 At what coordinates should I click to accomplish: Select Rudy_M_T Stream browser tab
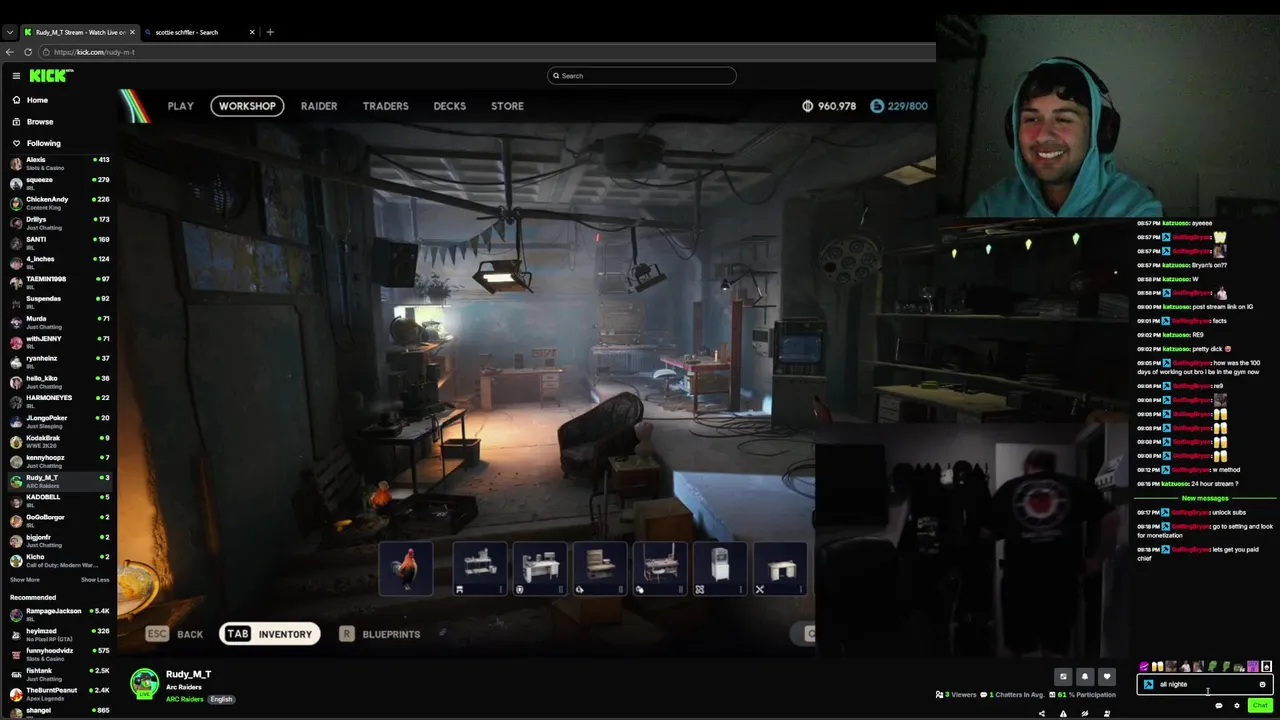coord(80,32)
